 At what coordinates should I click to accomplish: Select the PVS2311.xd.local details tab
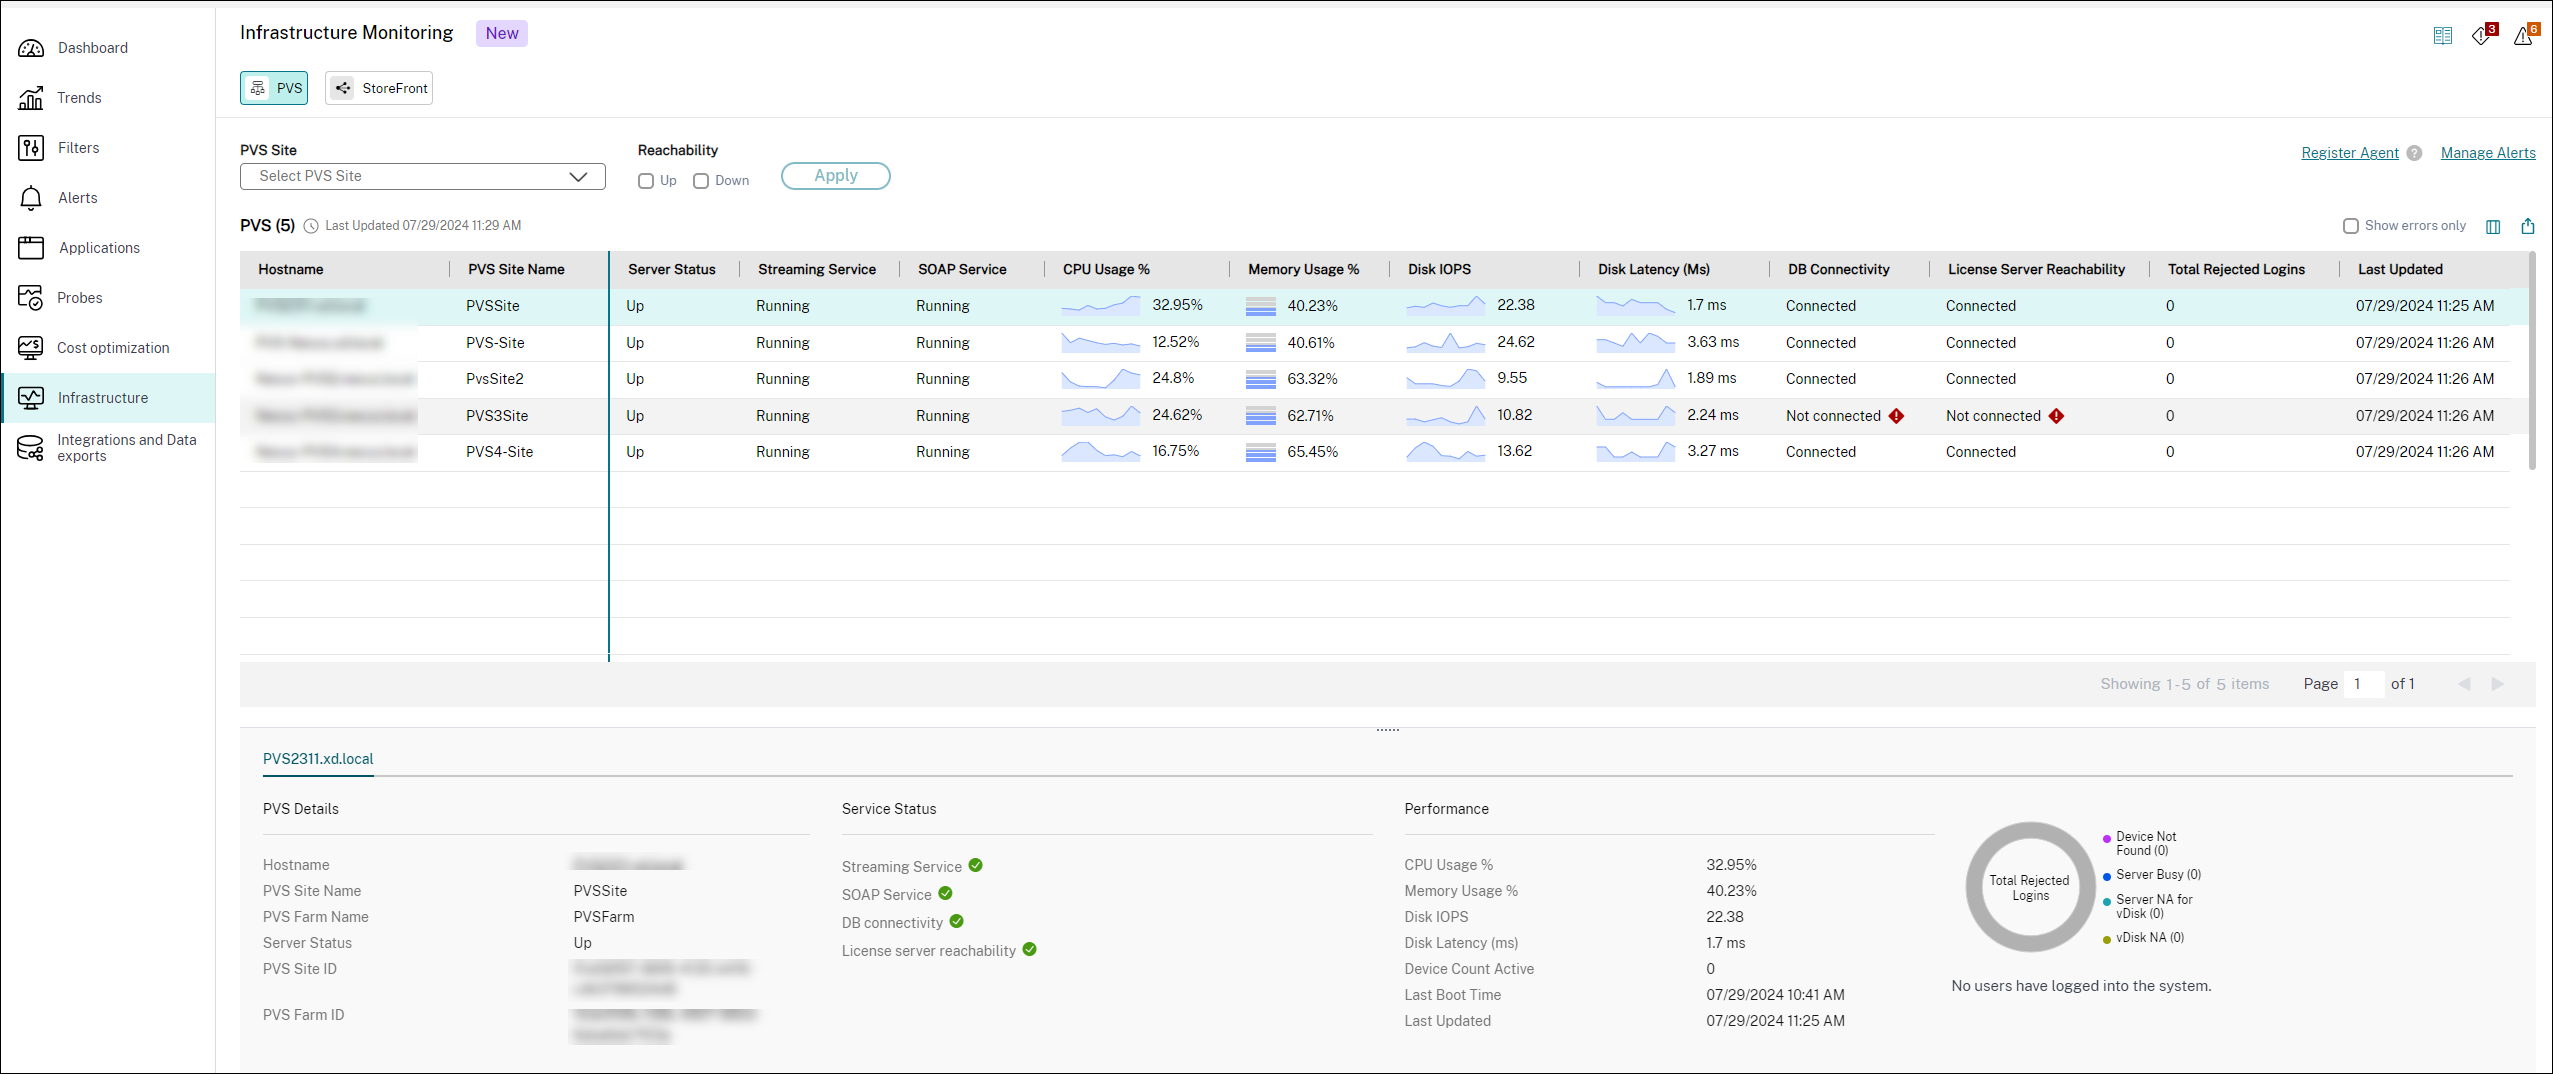coord(317,759)
